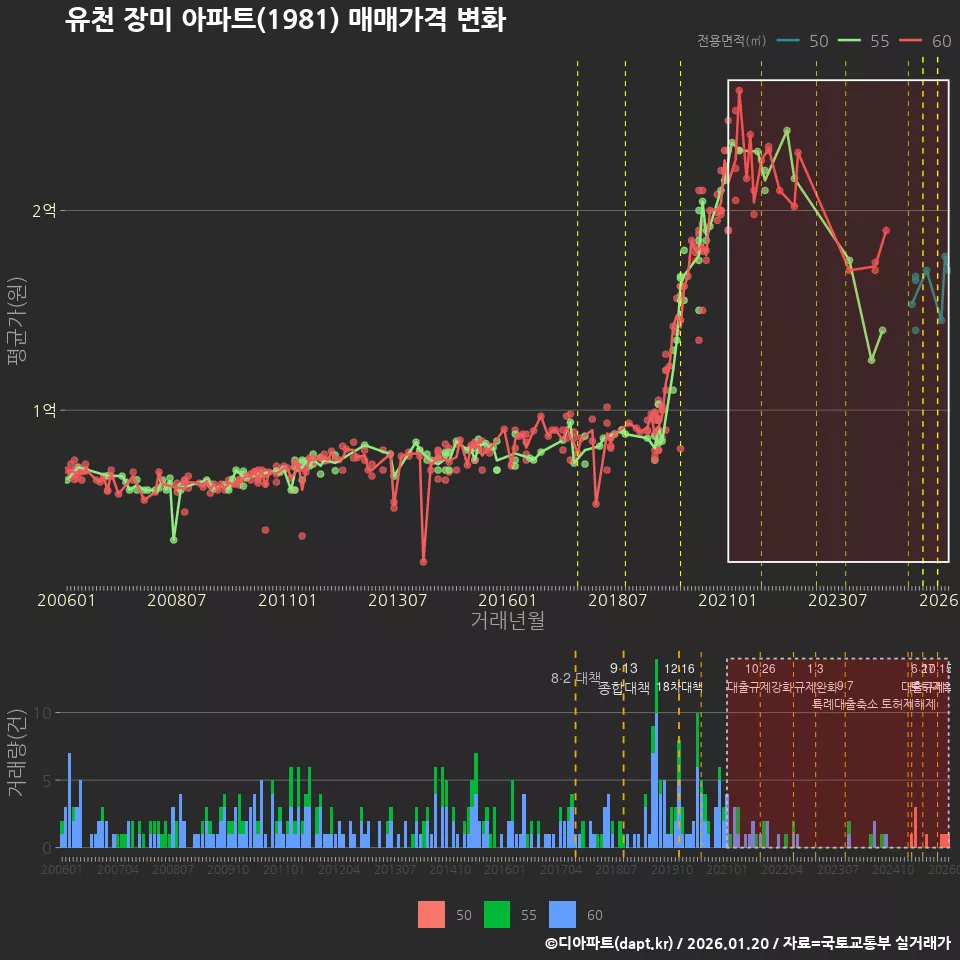This screenshot has width=960, height=960.
Task: Select the 9·13 종합대책 policy label
Action: [623, 678]
